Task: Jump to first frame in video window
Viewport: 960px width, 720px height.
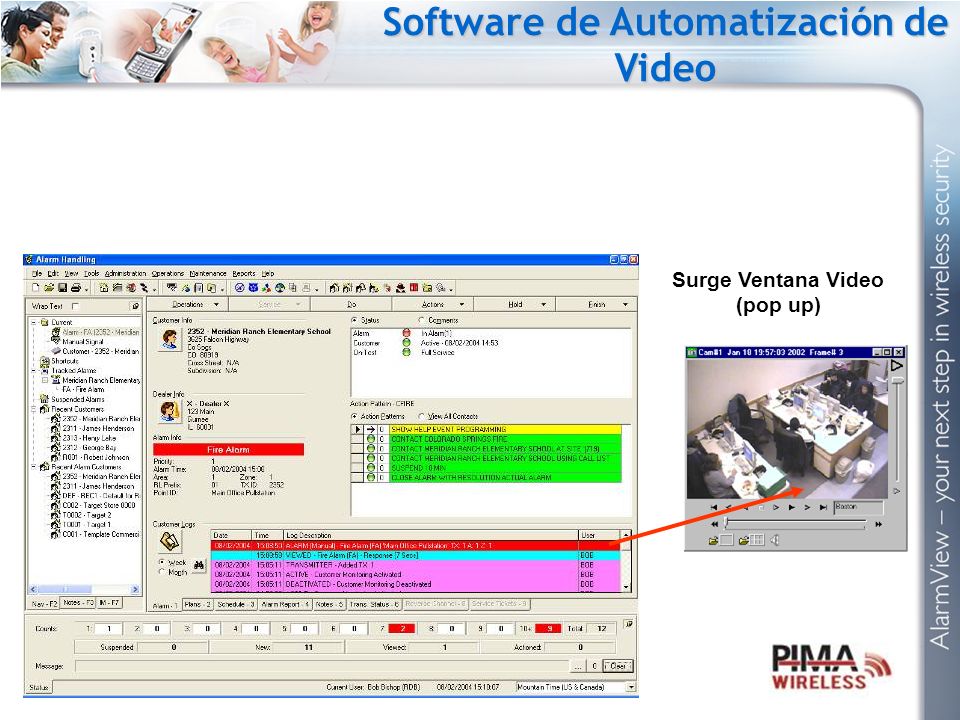Action: click(713, 508)
